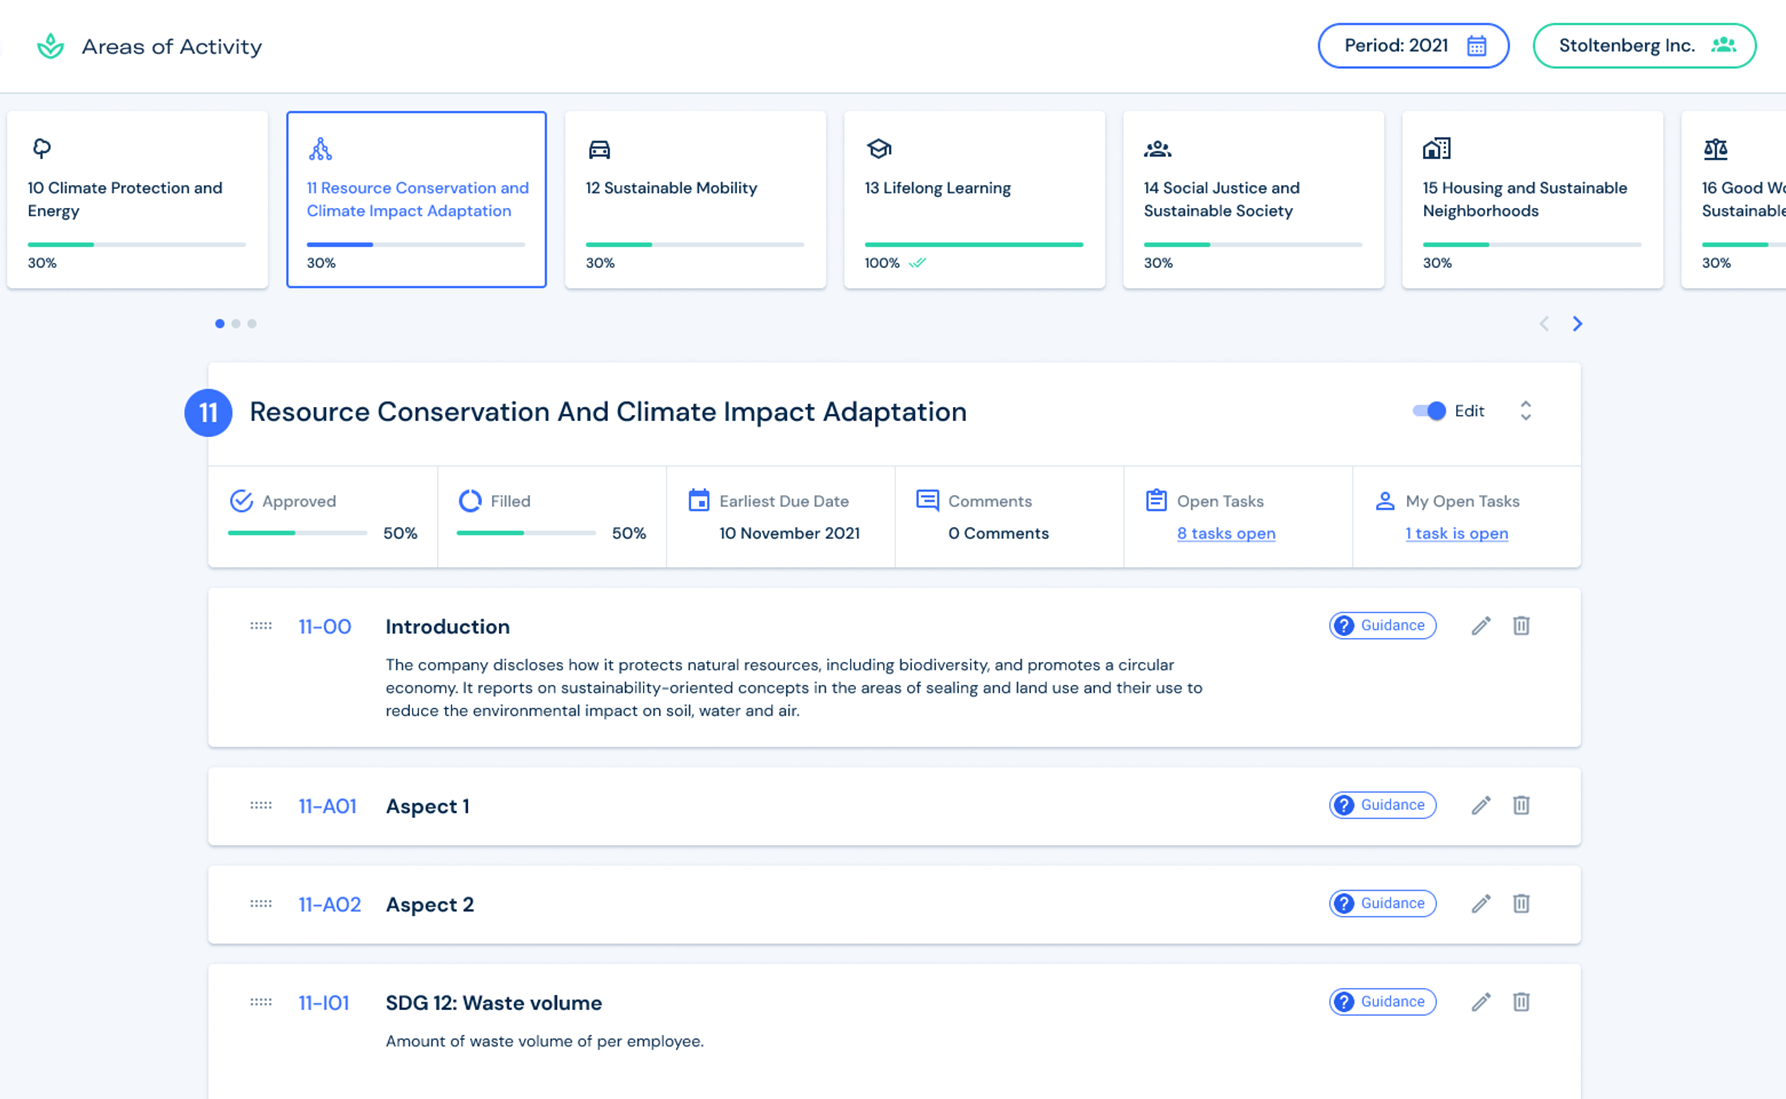1786x1099 pixels.
Task: Select the 14 Social Justice area card
Action: coord(1253,199)
